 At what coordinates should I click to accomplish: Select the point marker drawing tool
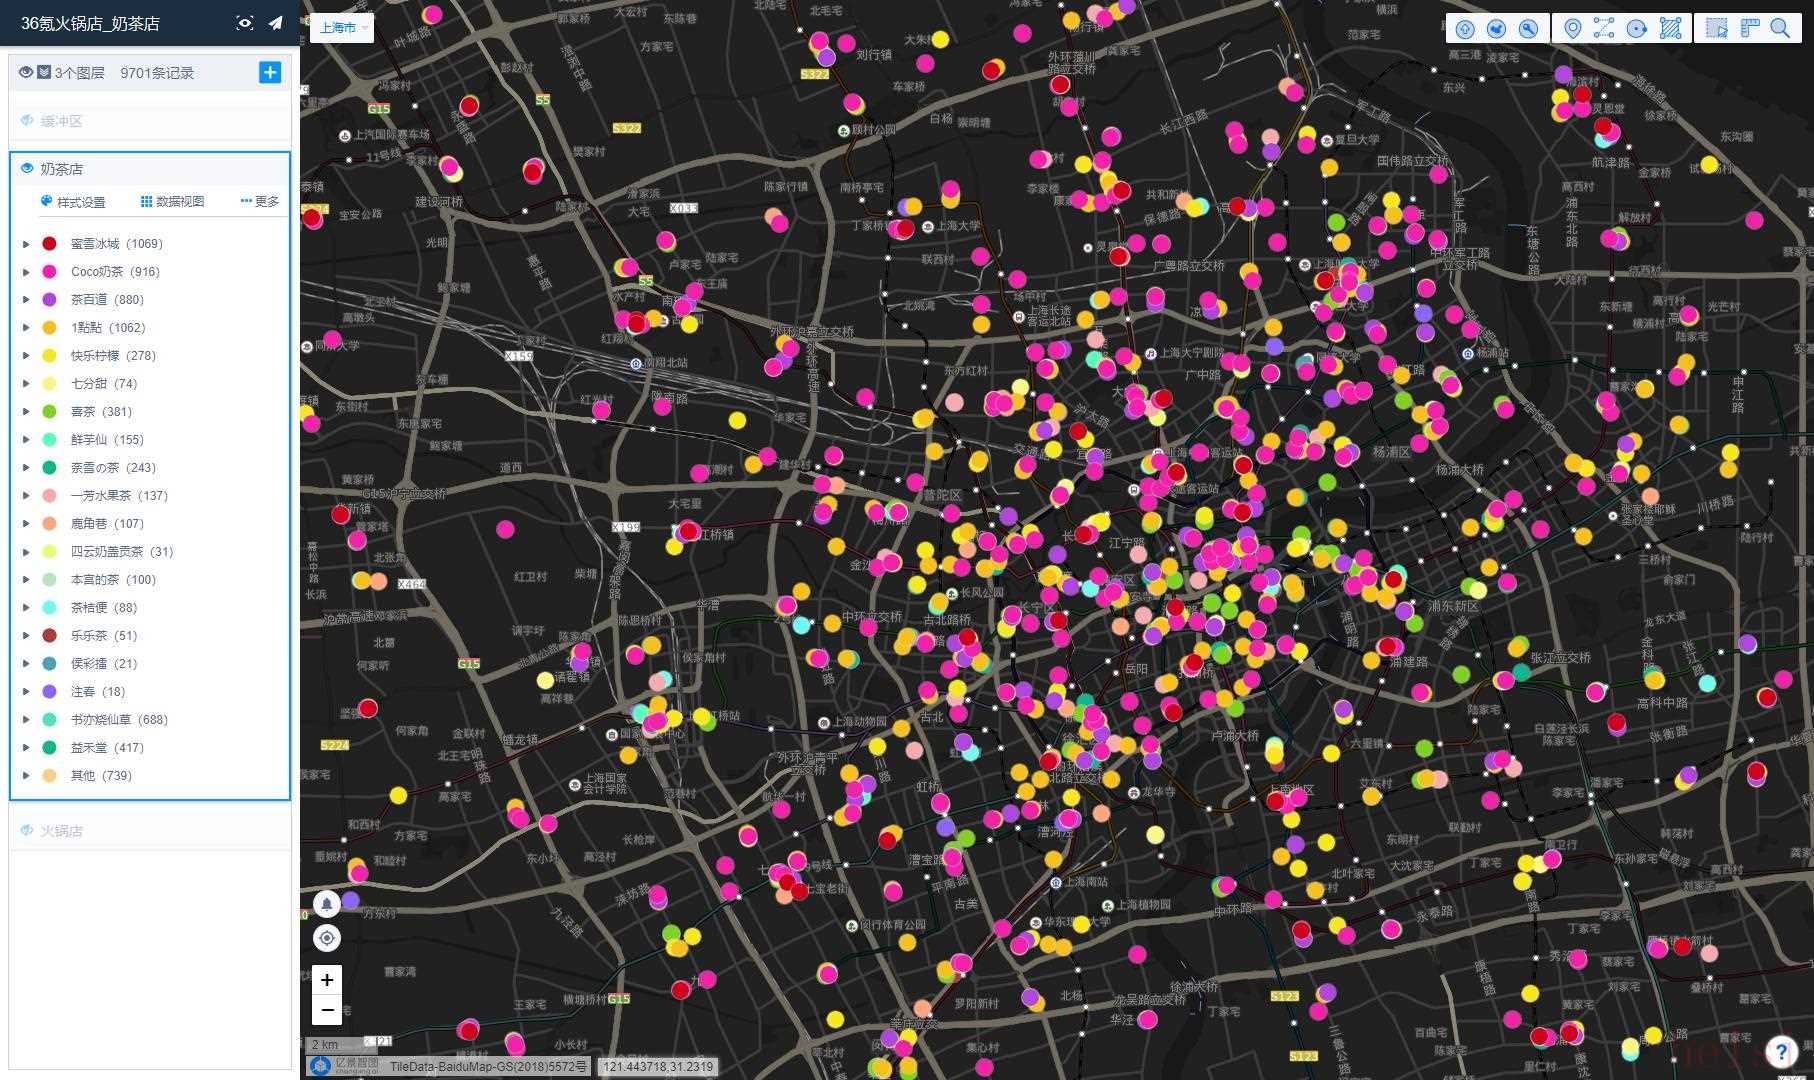click(1572, 28)
